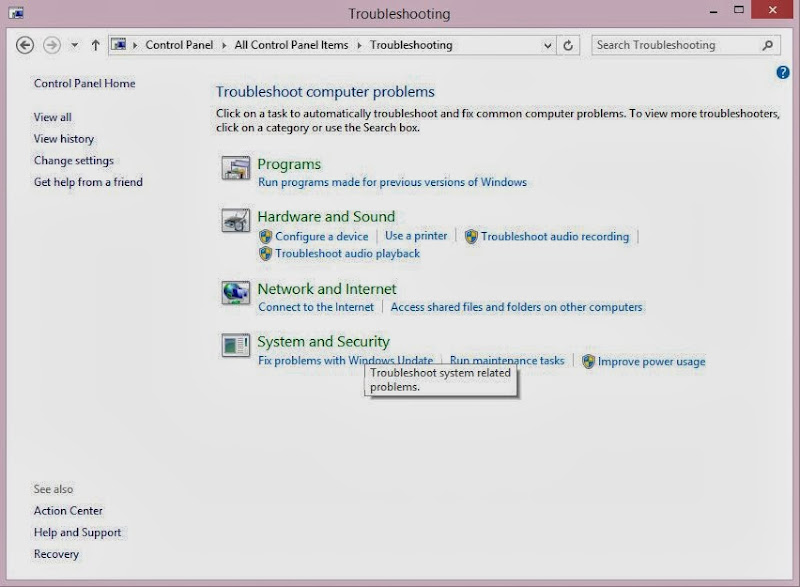Click shield icon beside Troubleshoot audio recording

coord(471,237)
